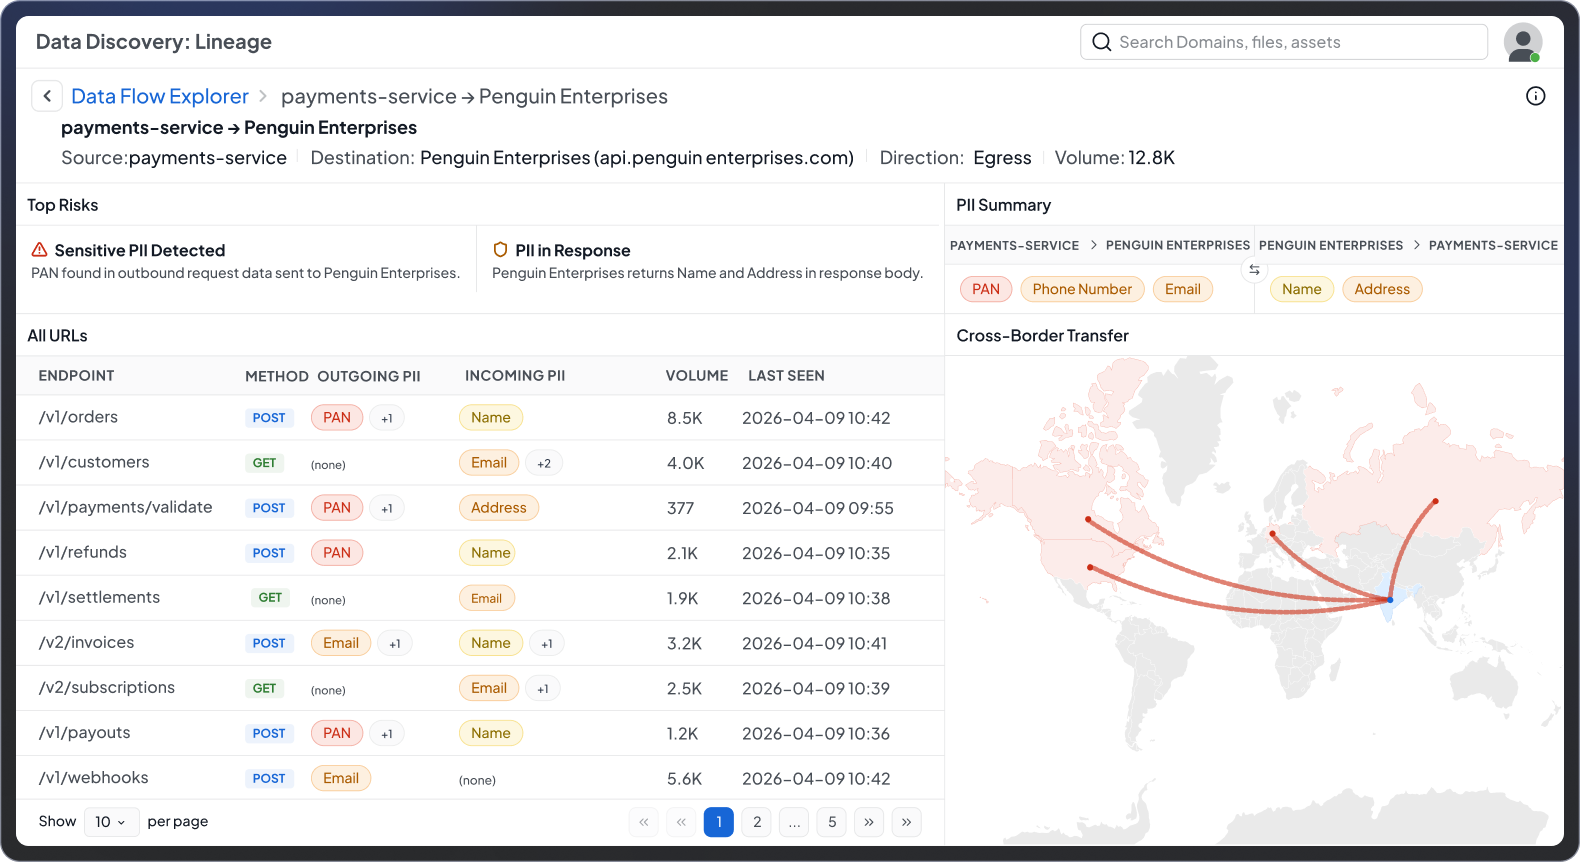Expand +2 incoming PII on /v1/customers row
Viewport: 1580px width, 862px height.
(x=544, y=463)
